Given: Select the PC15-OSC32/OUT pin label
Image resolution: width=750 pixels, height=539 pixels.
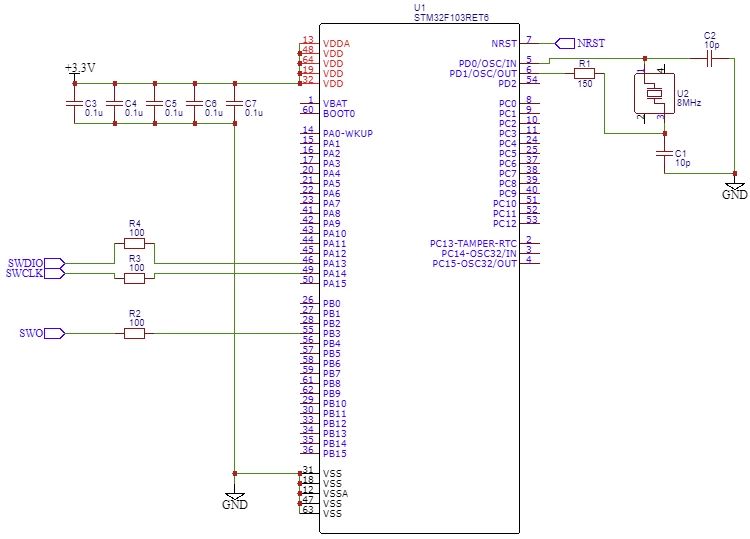Looking at the screenshot, I should (x=474, y=264).
